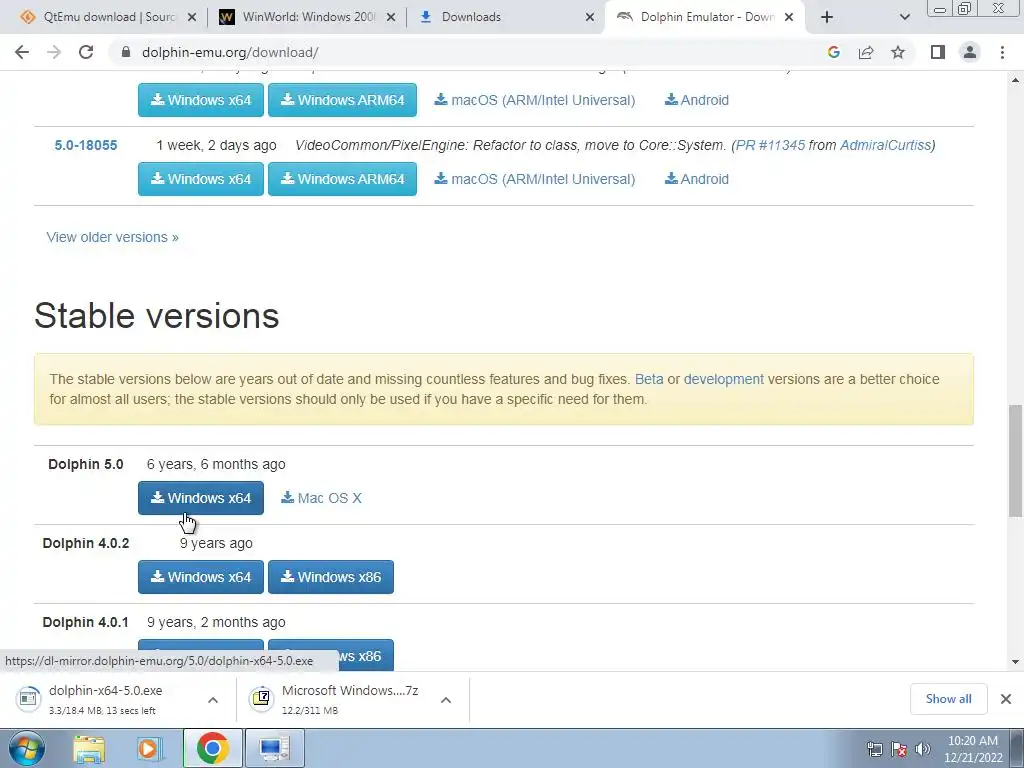This screenshot has width=1024, height=768.
Task: Open the Windows Start menu
Action: click(27, 748)
